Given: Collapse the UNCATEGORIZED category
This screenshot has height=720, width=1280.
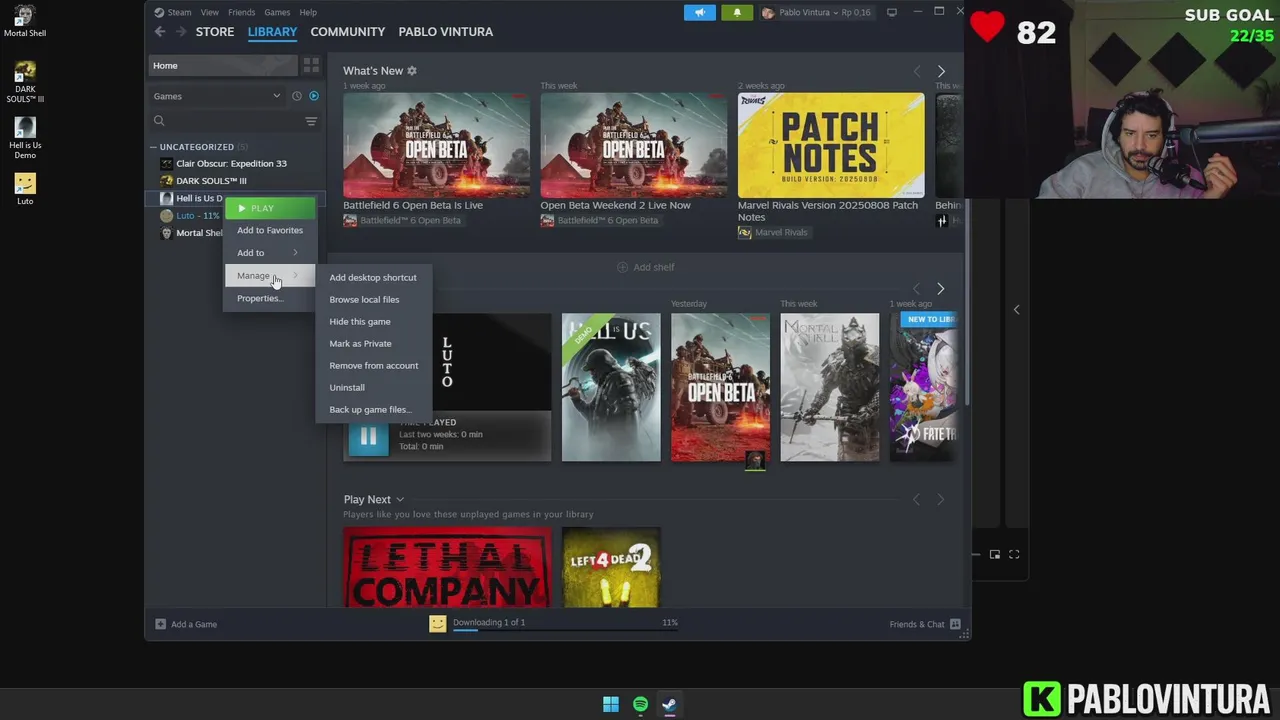Looking at the screenshot, I should 154,147.
